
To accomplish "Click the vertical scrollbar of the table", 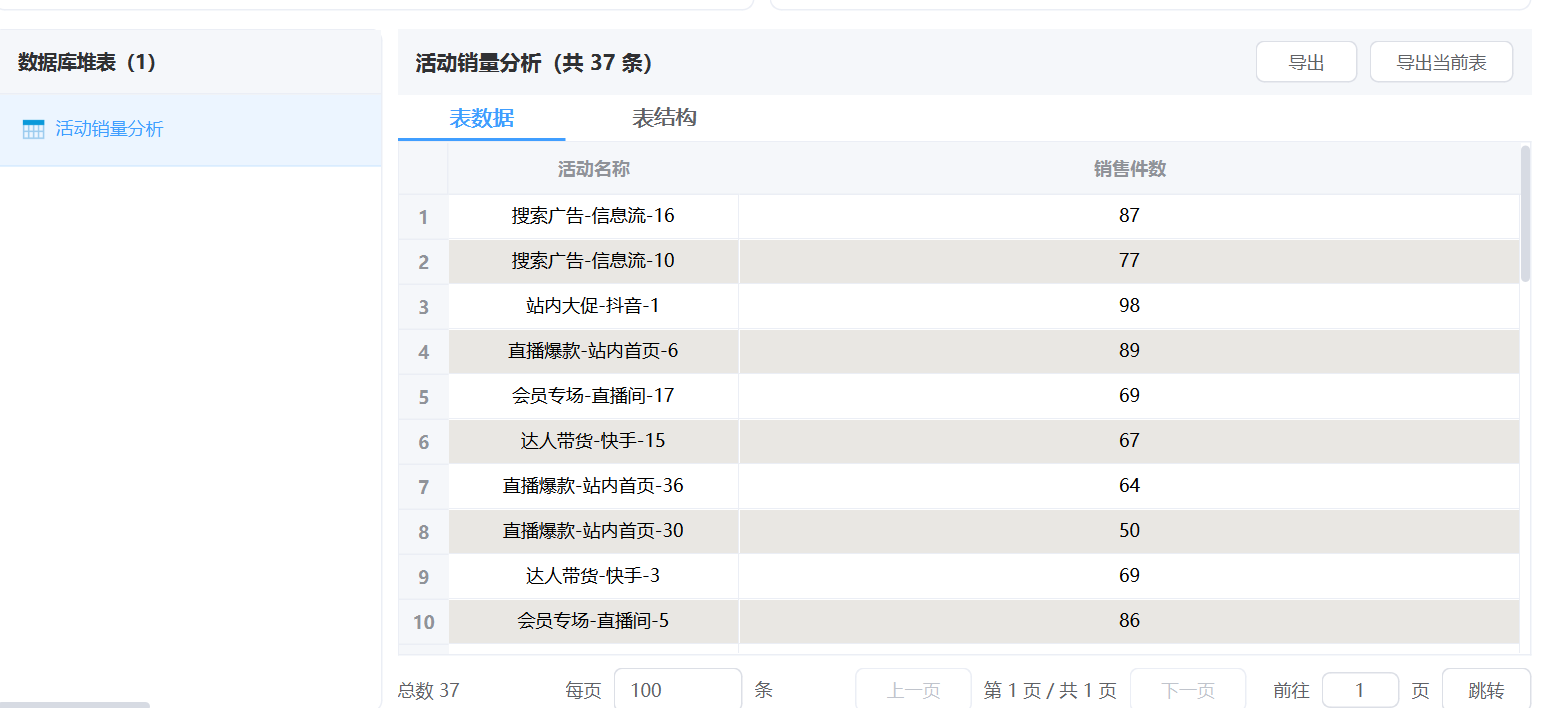I will [x=1525, y=215].
